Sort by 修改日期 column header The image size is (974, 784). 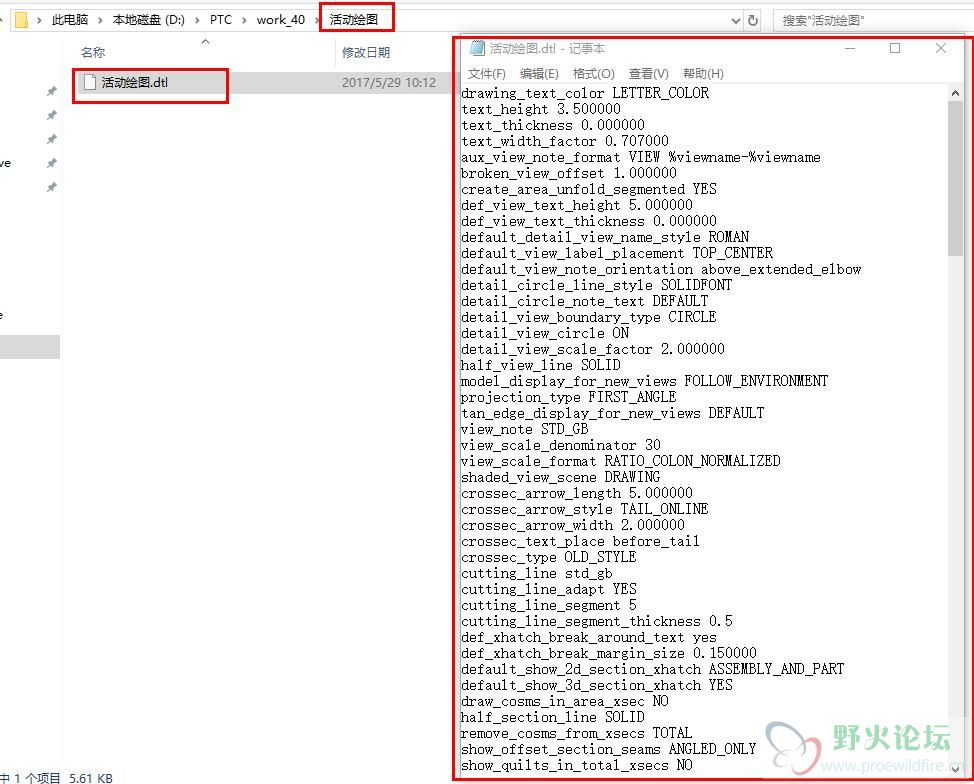pos(366,53)
